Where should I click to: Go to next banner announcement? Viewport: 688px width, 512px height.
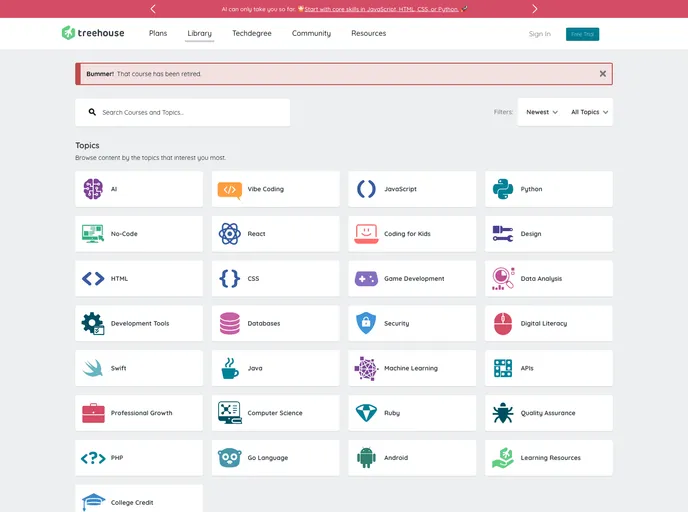pos(534,9)
